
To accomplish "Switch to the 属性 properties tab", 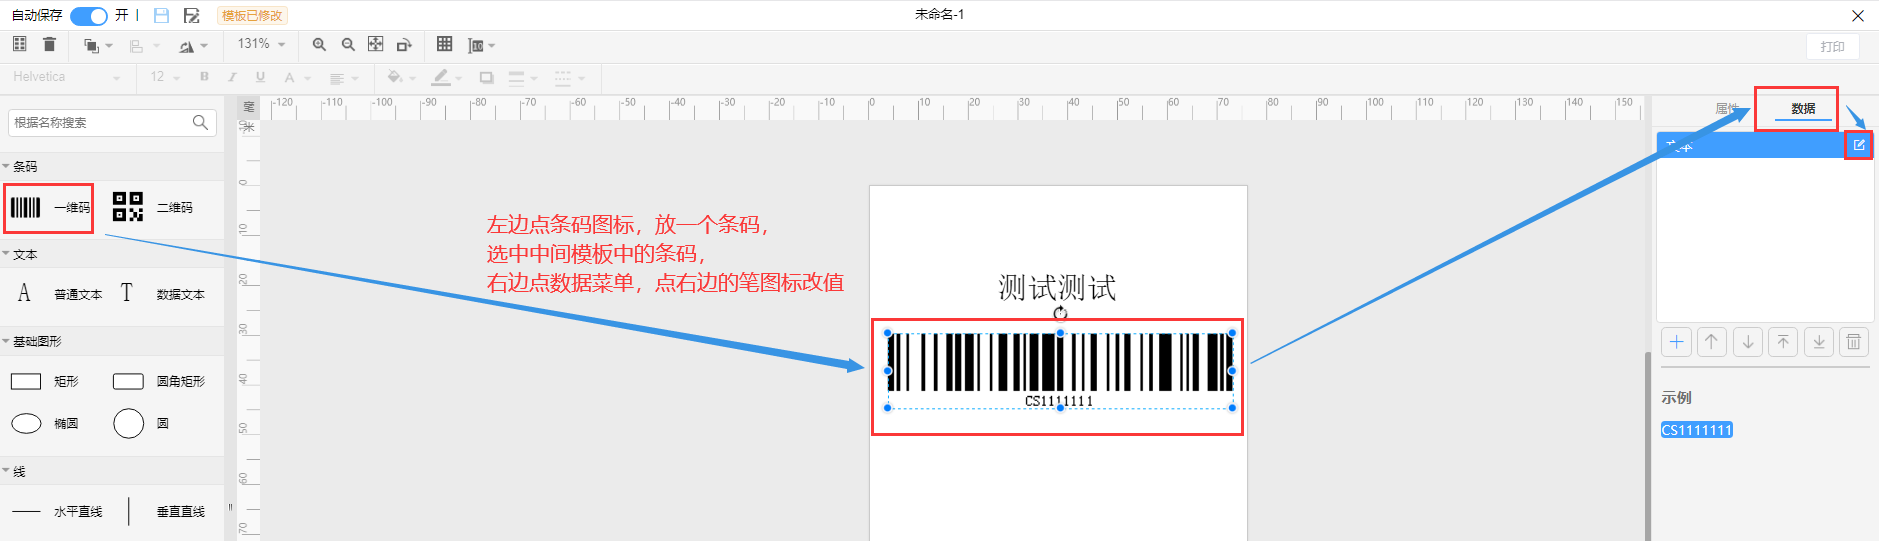I will coord(1726,108).
